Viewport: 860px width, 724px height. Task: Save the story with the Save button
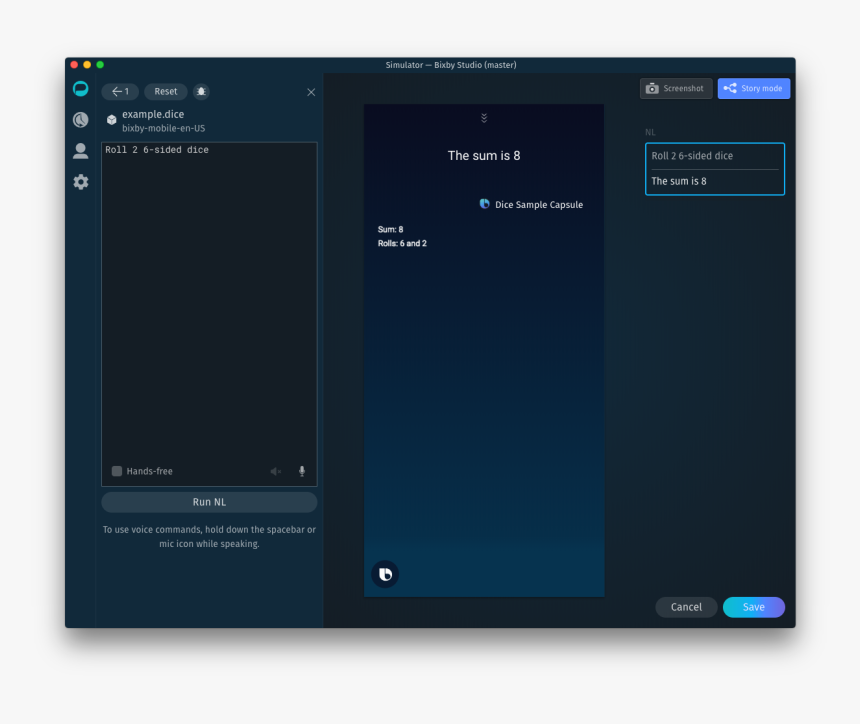753,607
